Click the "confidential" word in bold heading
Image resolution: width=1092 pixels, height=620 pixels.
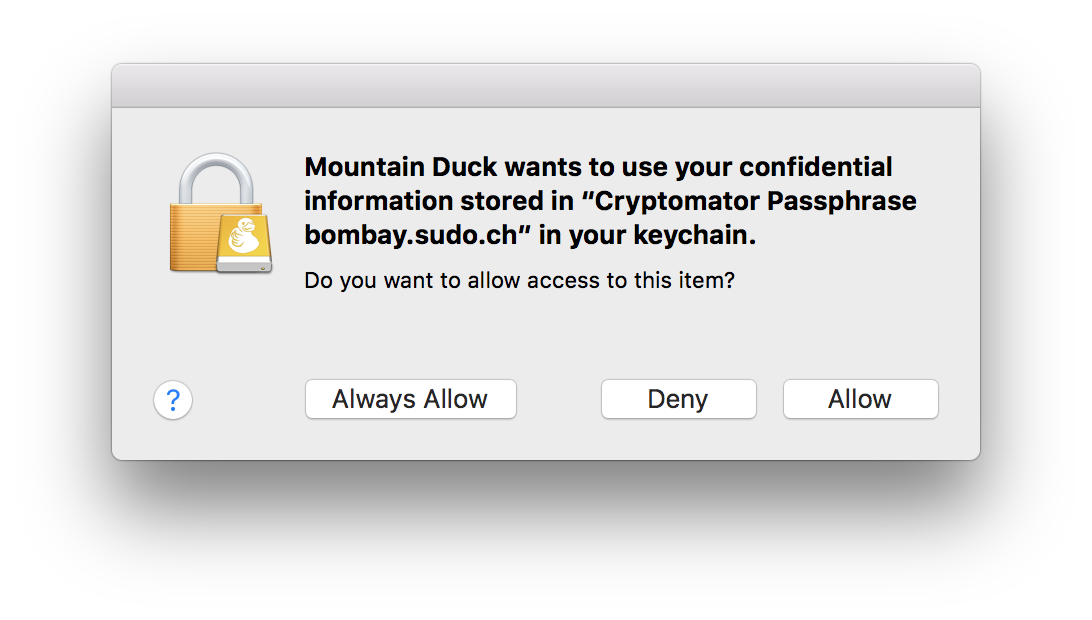coord(816,167)
